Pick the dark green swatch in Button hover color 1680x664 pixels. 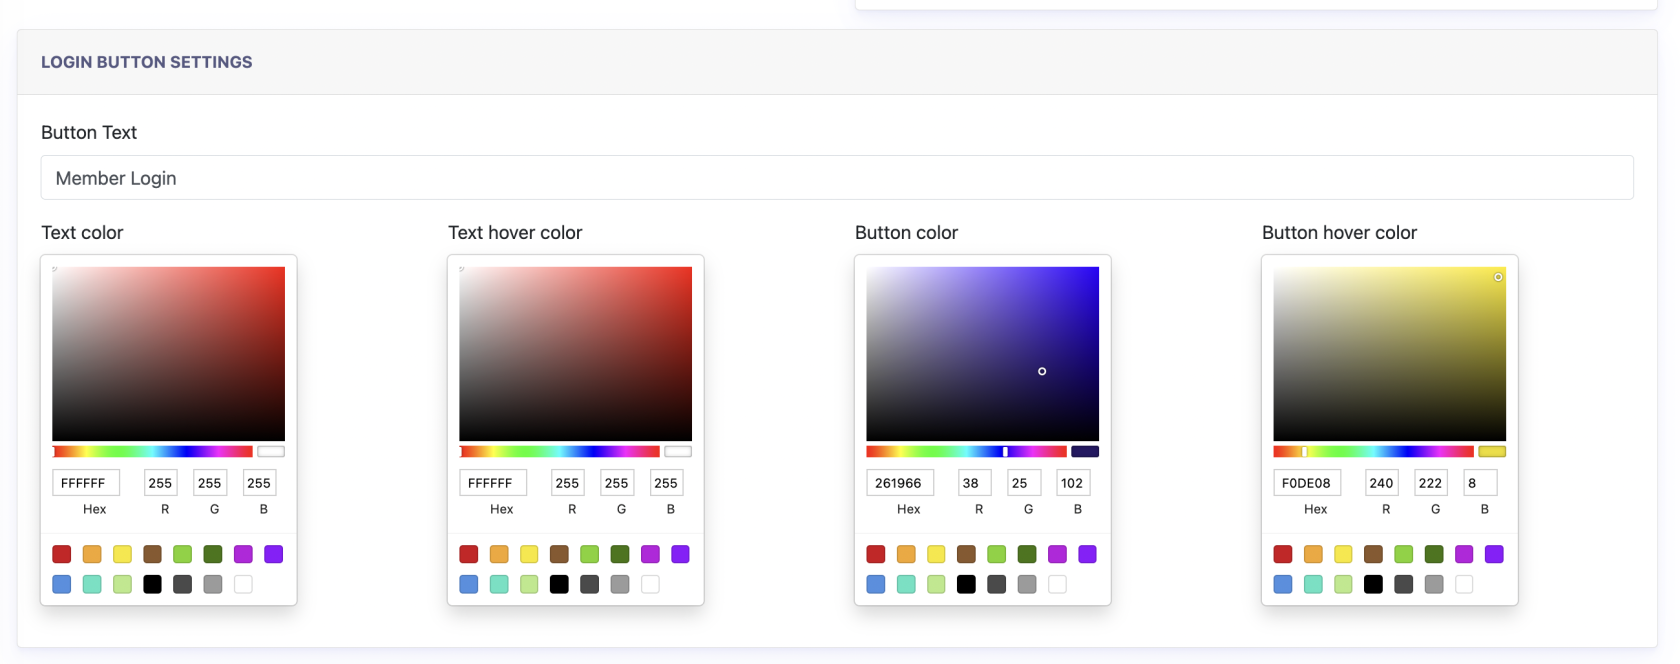coord(1434,554)
